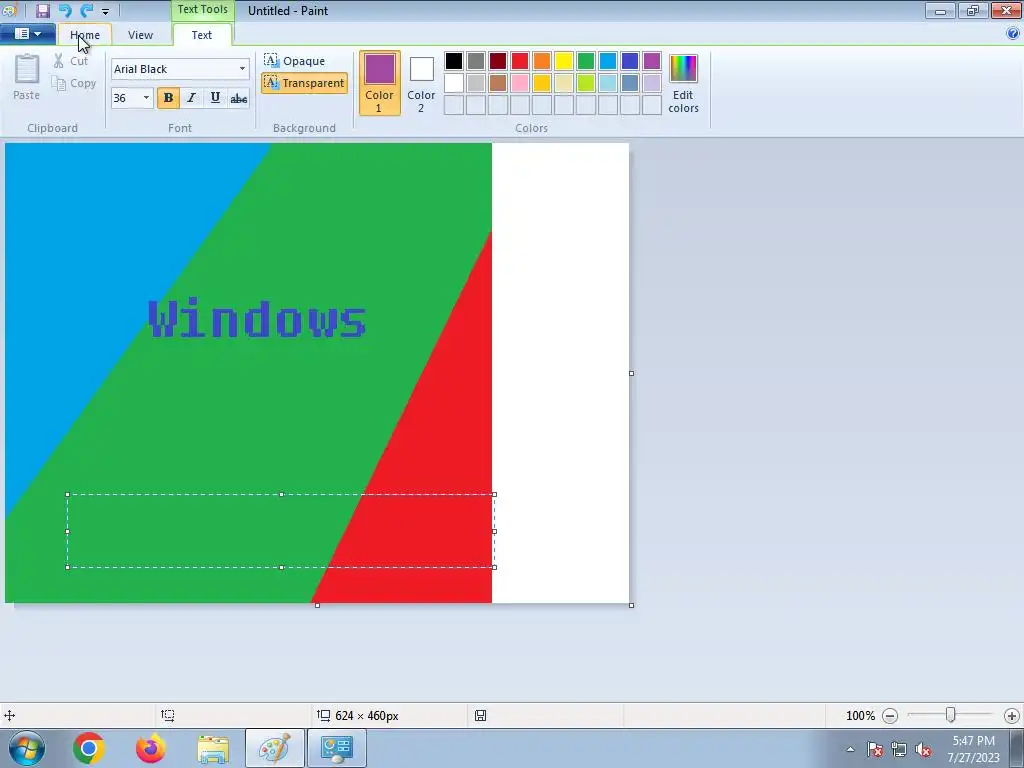Click the selection size icon in status bar
The height and width of the screenshot is (768, 1024).
(x=168, y=715)
